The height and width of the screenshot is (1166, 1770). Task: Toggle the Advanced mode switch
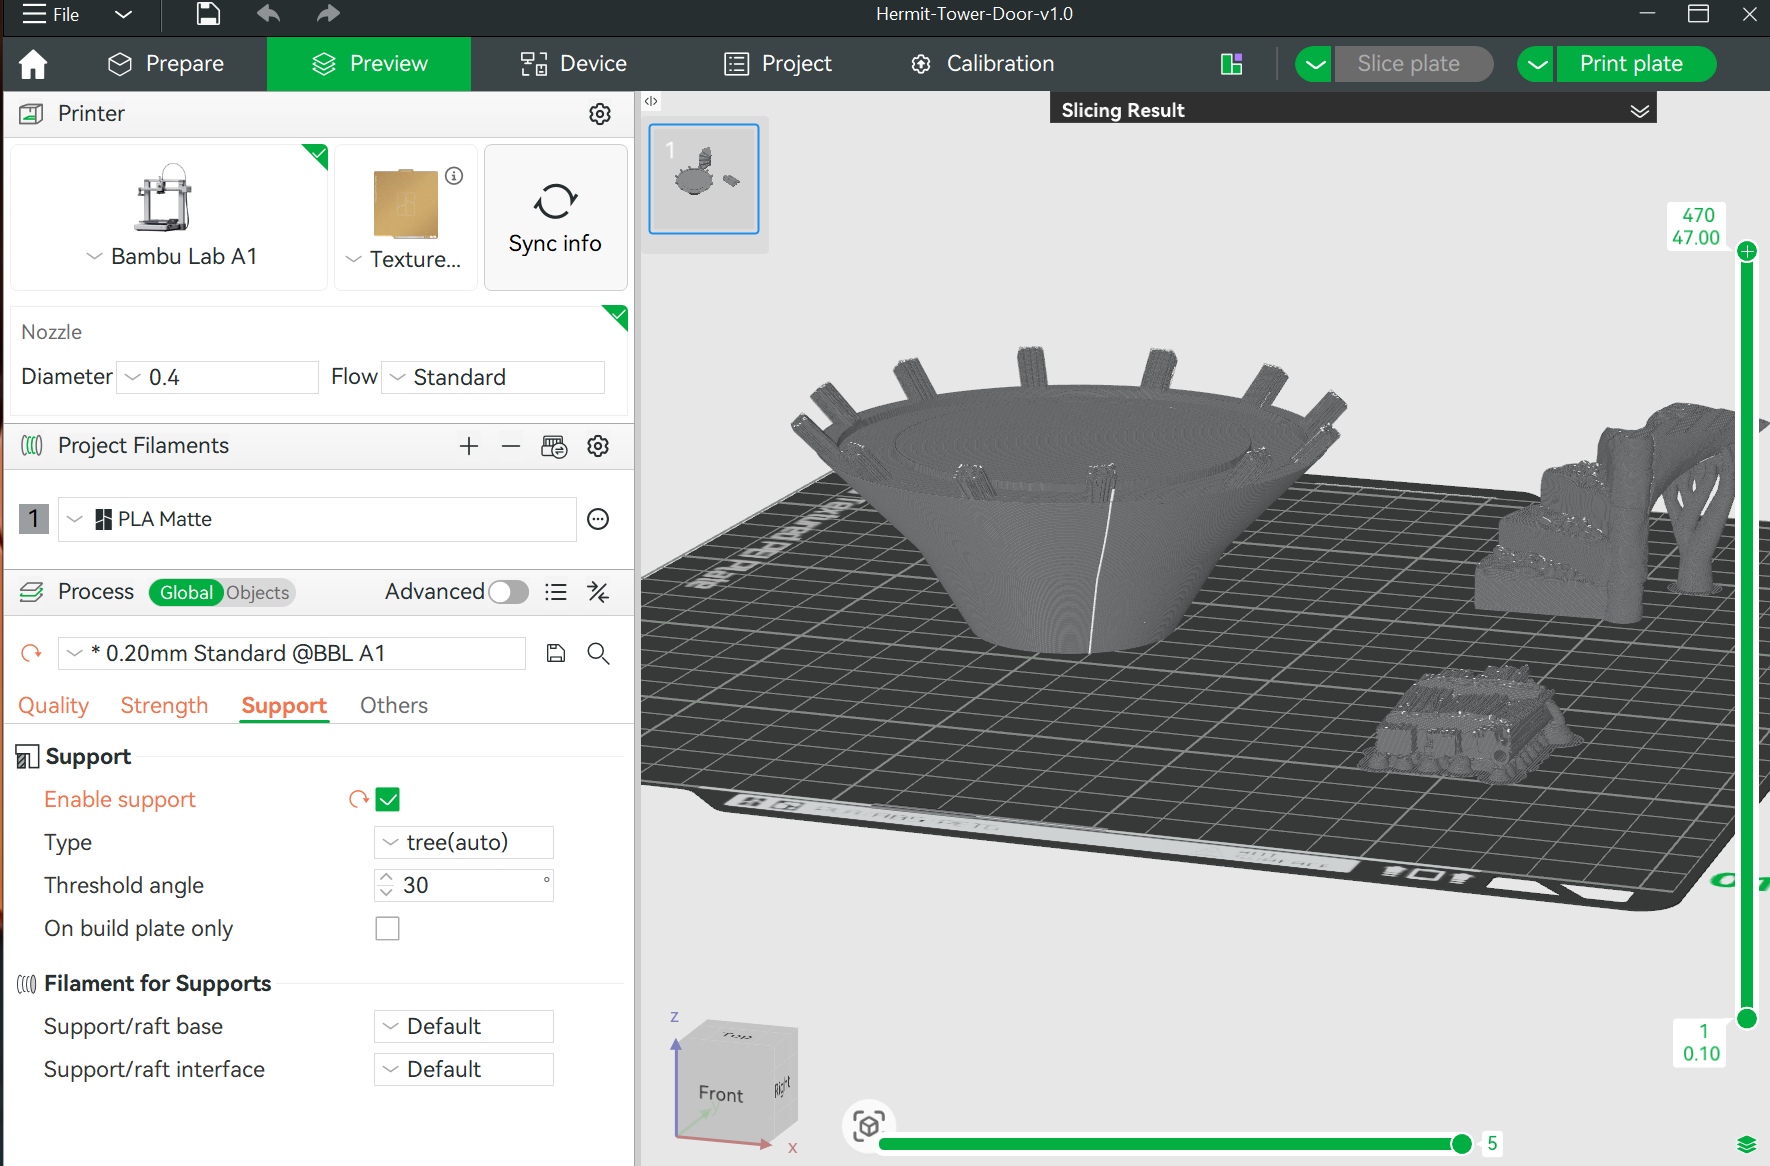click(508, 592)
